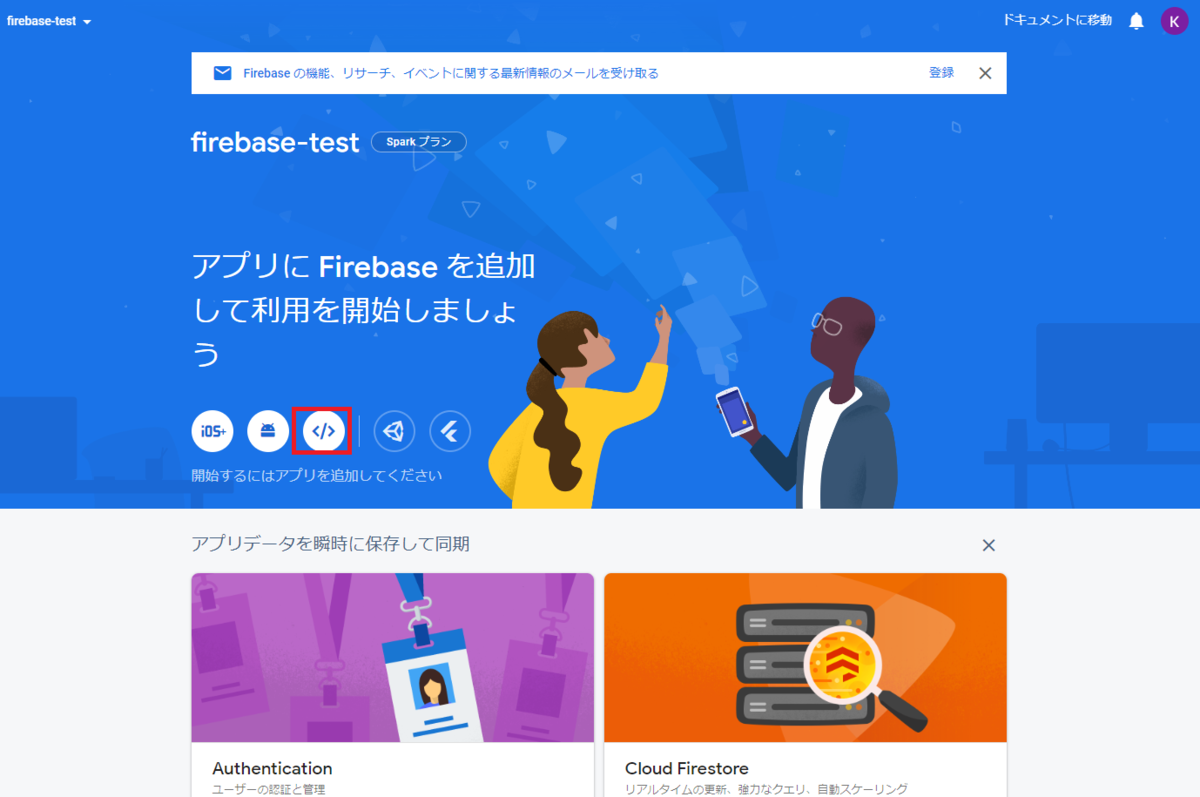Viewport: 1200px width, 797px height.
Task: Select the Authentication title
Action: click(x=272, y=768)
